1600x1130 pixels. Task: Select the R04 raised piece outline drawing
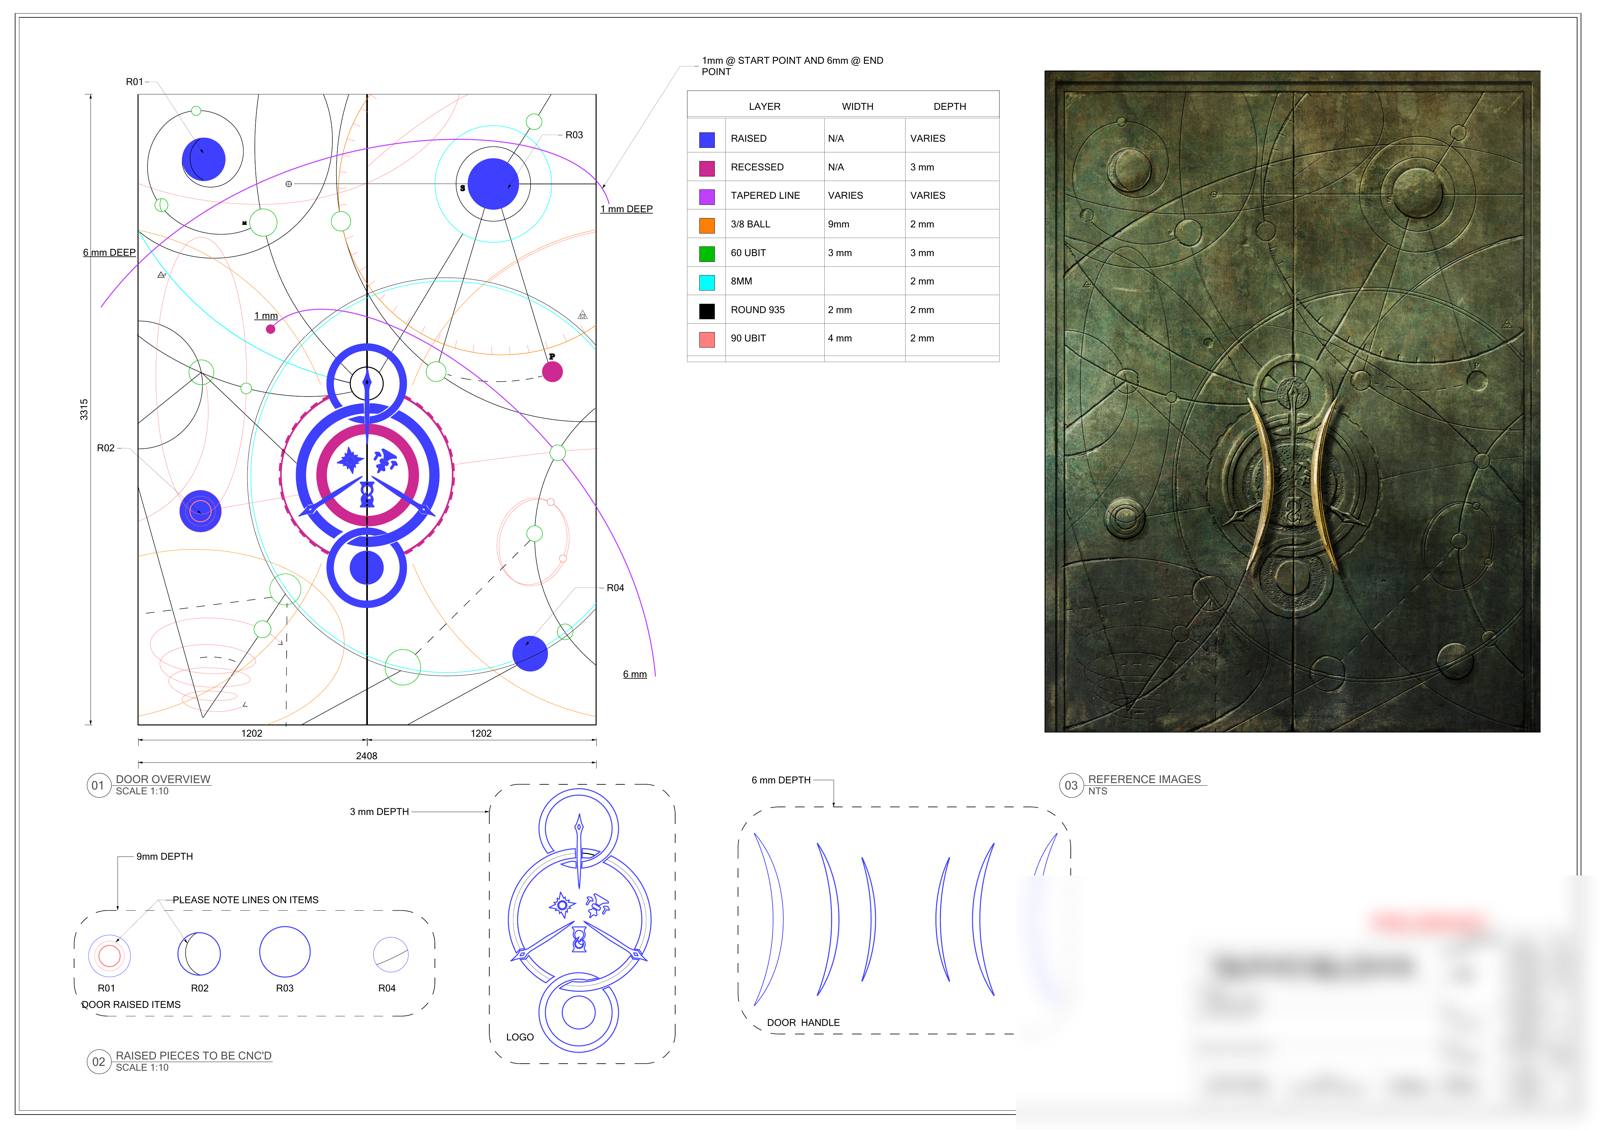[x=390, y=955]
